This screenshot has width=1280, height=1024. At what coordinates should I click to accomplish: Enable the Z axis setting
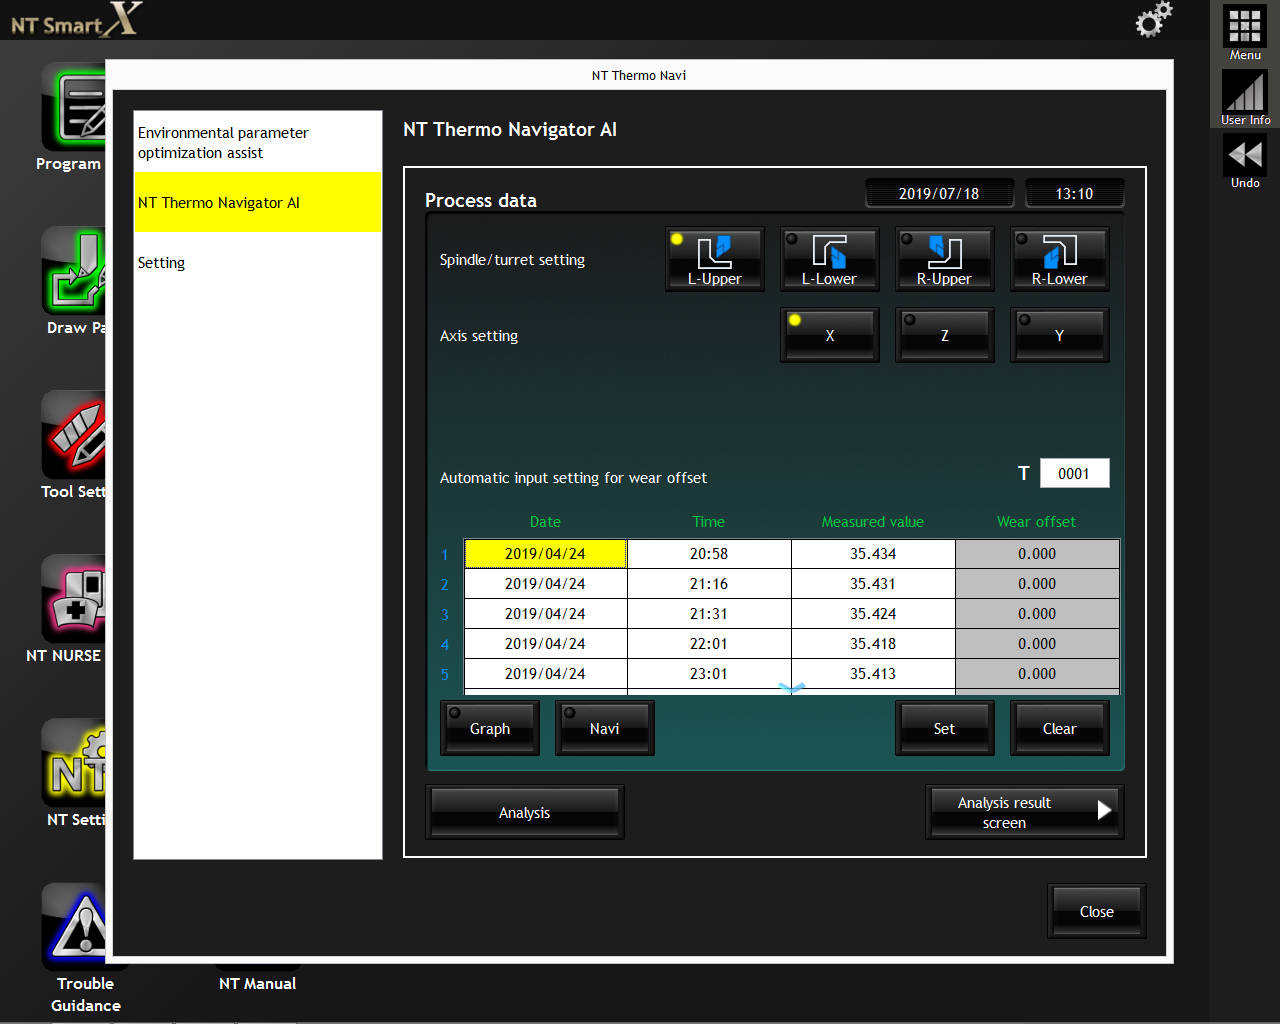944,335
